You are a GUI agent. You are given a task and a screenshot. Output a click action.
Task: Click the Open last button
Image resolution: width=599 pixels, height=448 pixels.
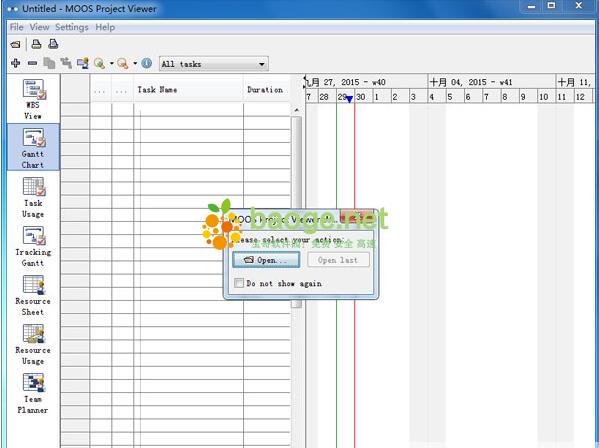point(338,260)
